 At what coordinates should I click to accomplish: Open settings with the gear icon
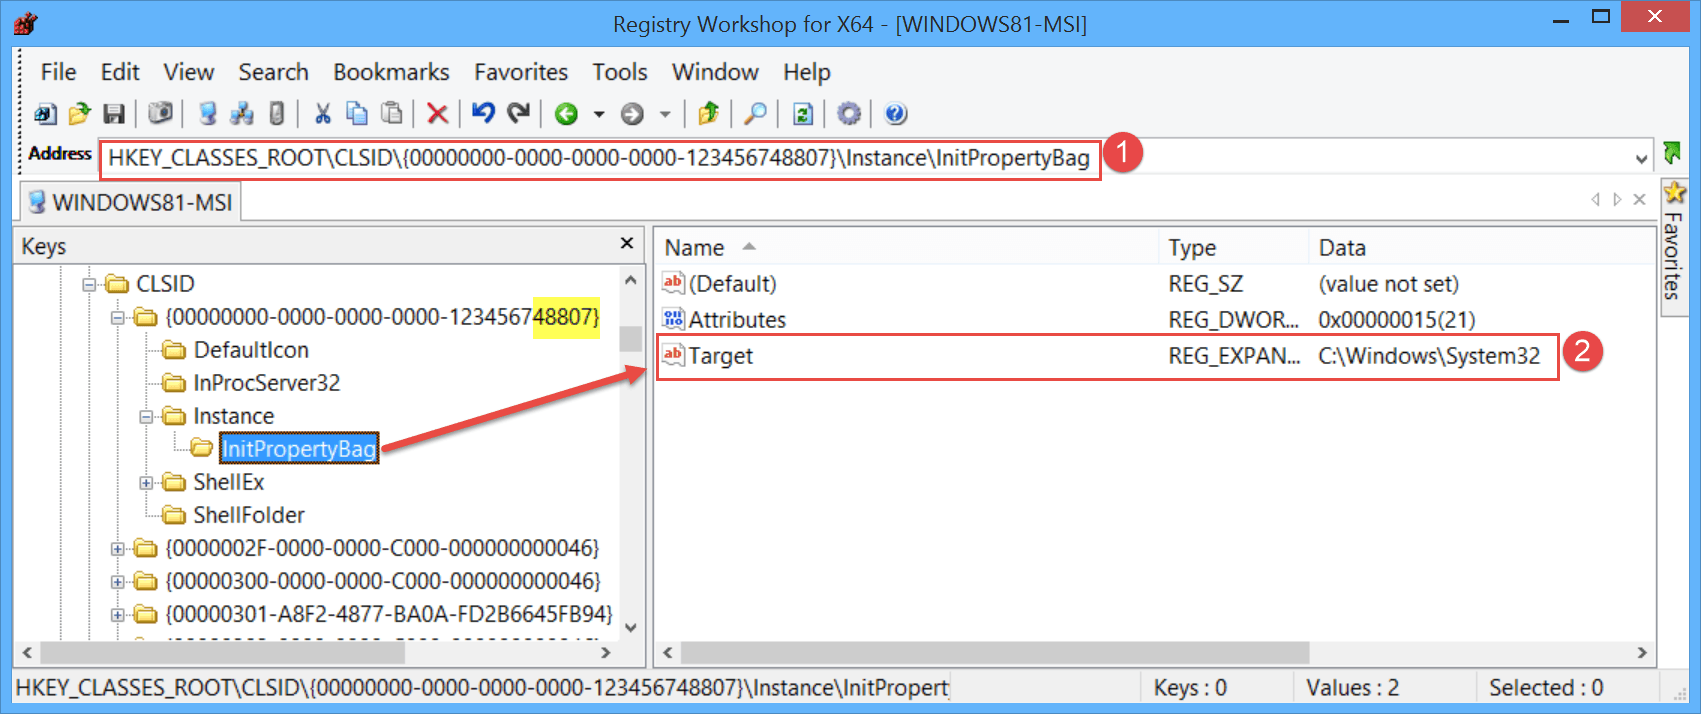(849, 114)
